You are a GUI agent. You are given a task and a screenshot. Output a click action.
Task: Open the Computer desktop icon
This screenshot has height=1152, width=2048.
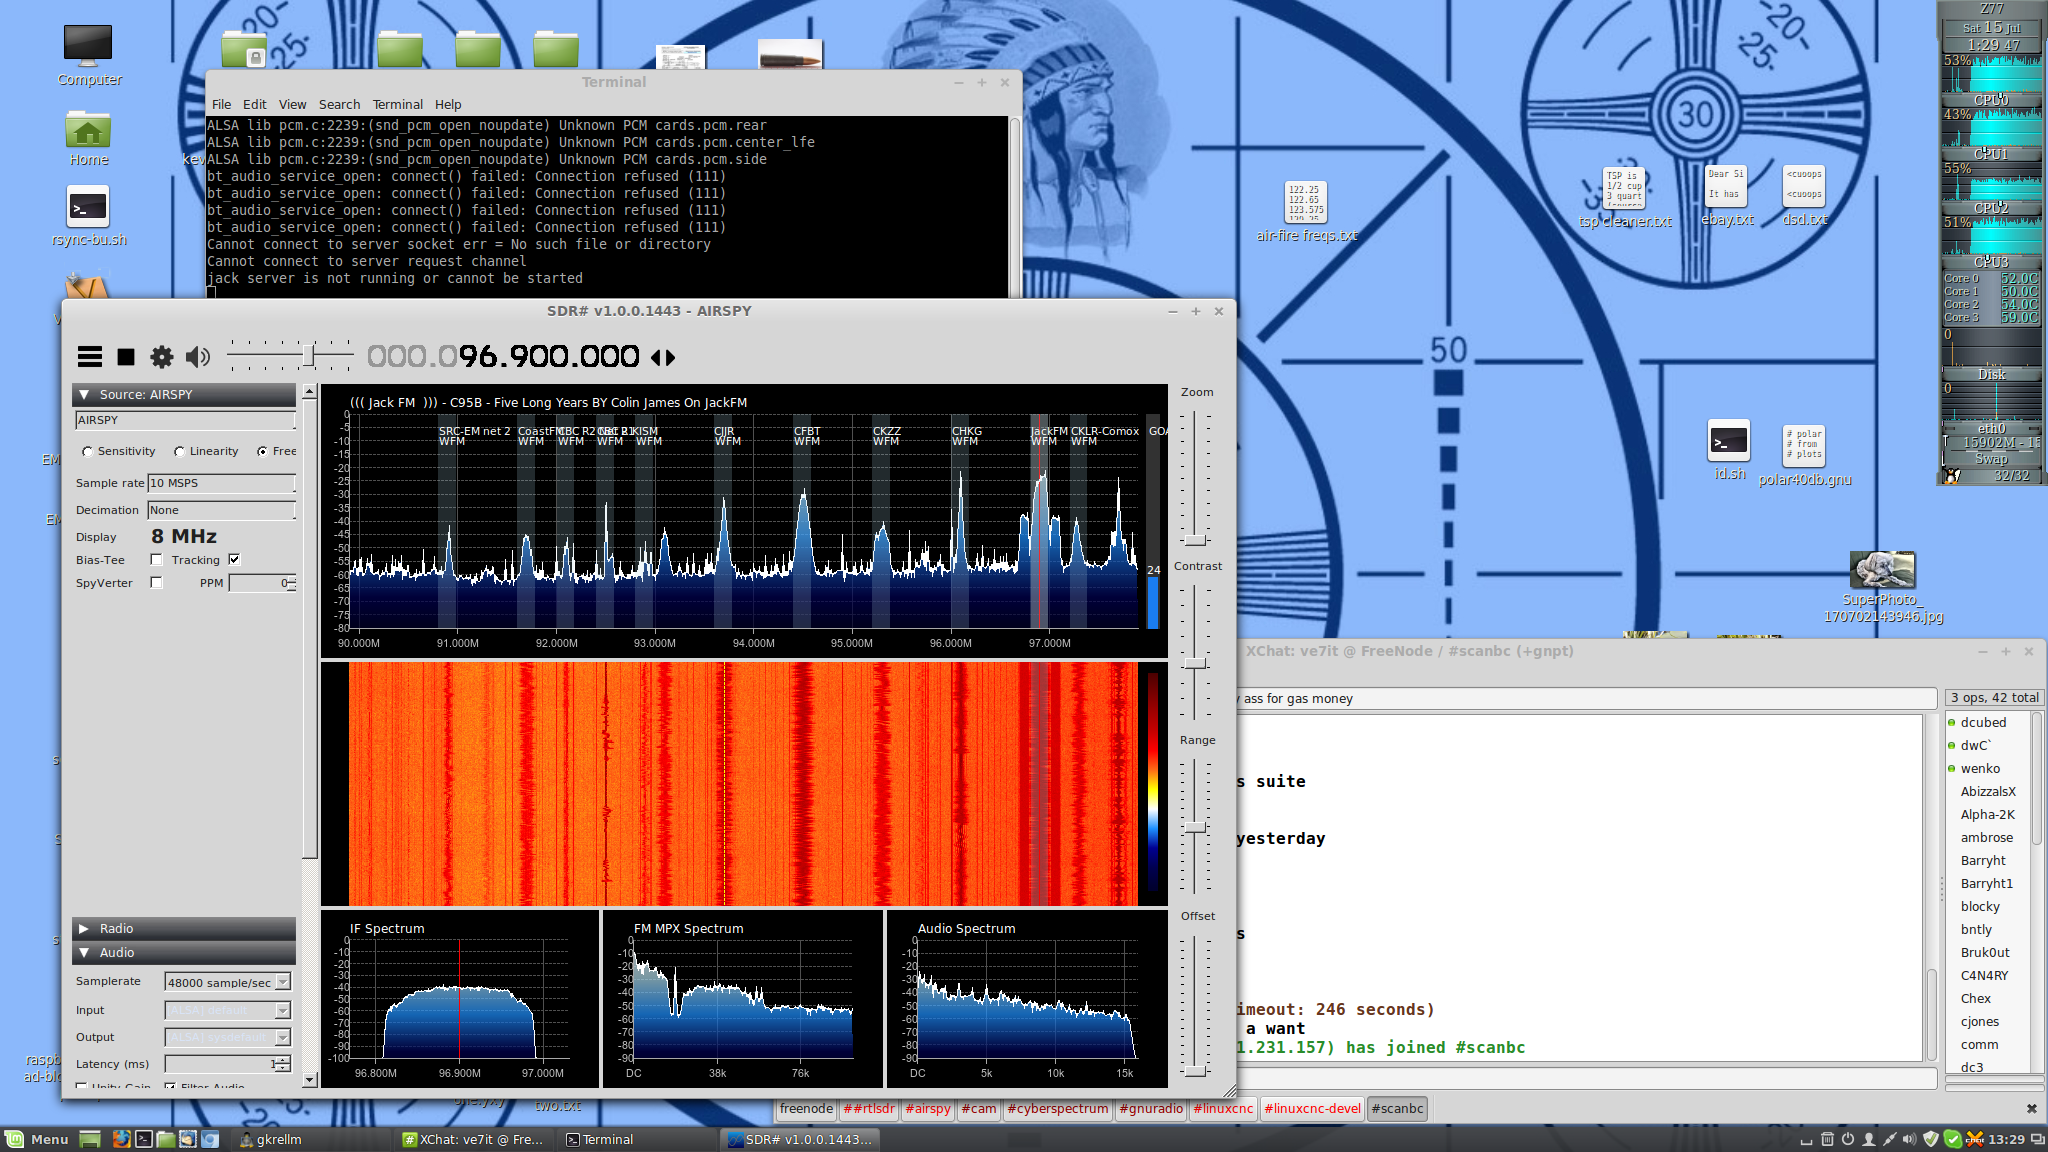[x=89, y=55]
